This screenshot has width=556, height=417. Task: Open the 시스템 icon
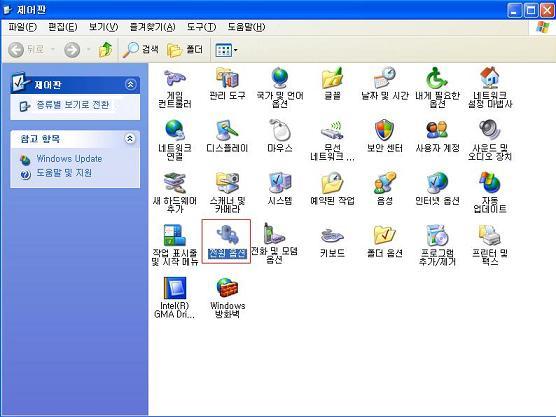point(280,183)
